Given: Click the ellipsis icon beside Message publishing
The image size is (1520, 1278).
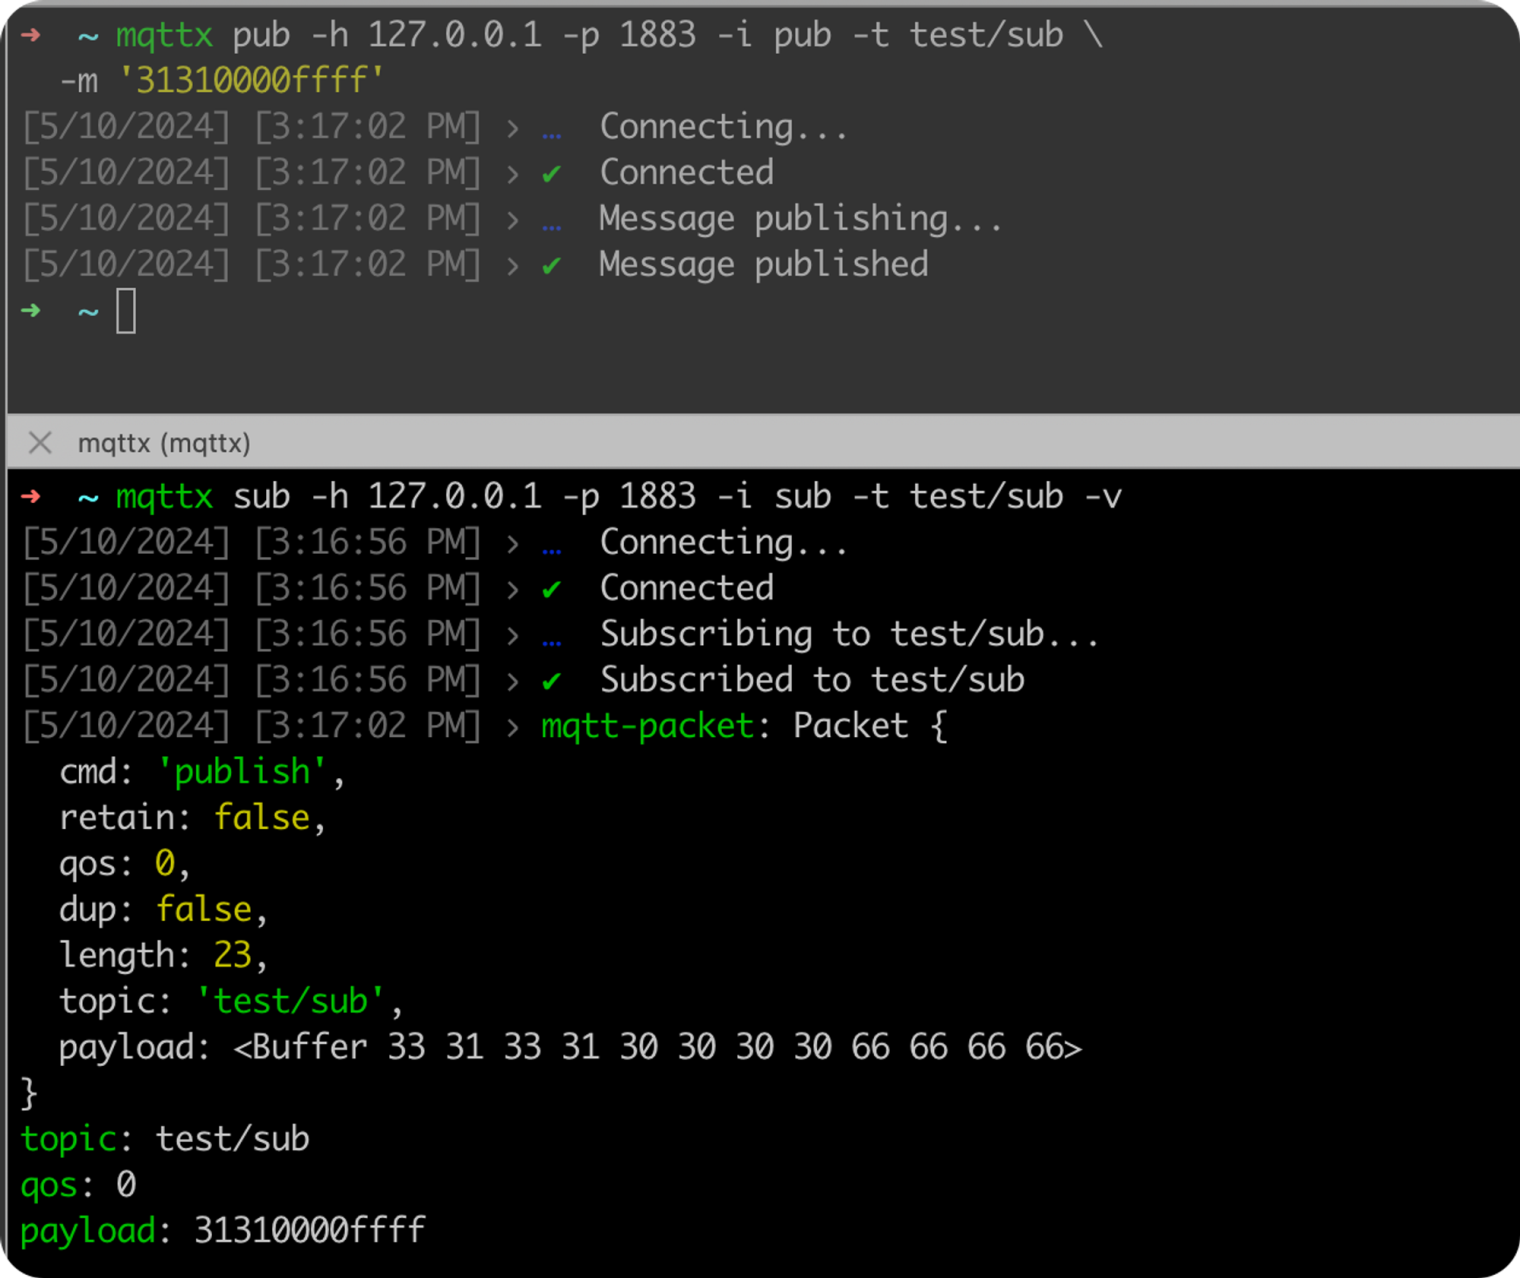Looking at the screenshot, I should (551, 218).
